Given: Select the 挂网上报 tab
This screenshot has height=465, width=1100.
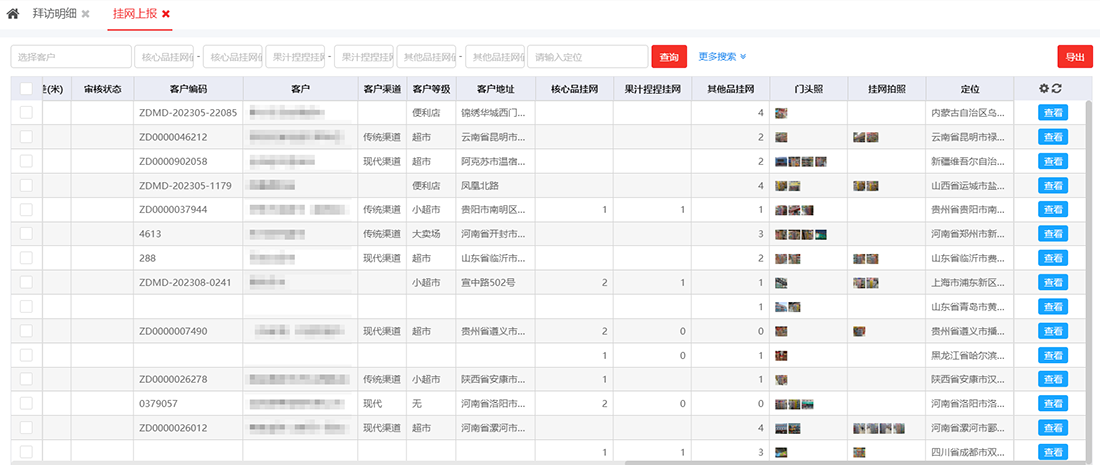Looking at the screenshot, I should (134, 14).
